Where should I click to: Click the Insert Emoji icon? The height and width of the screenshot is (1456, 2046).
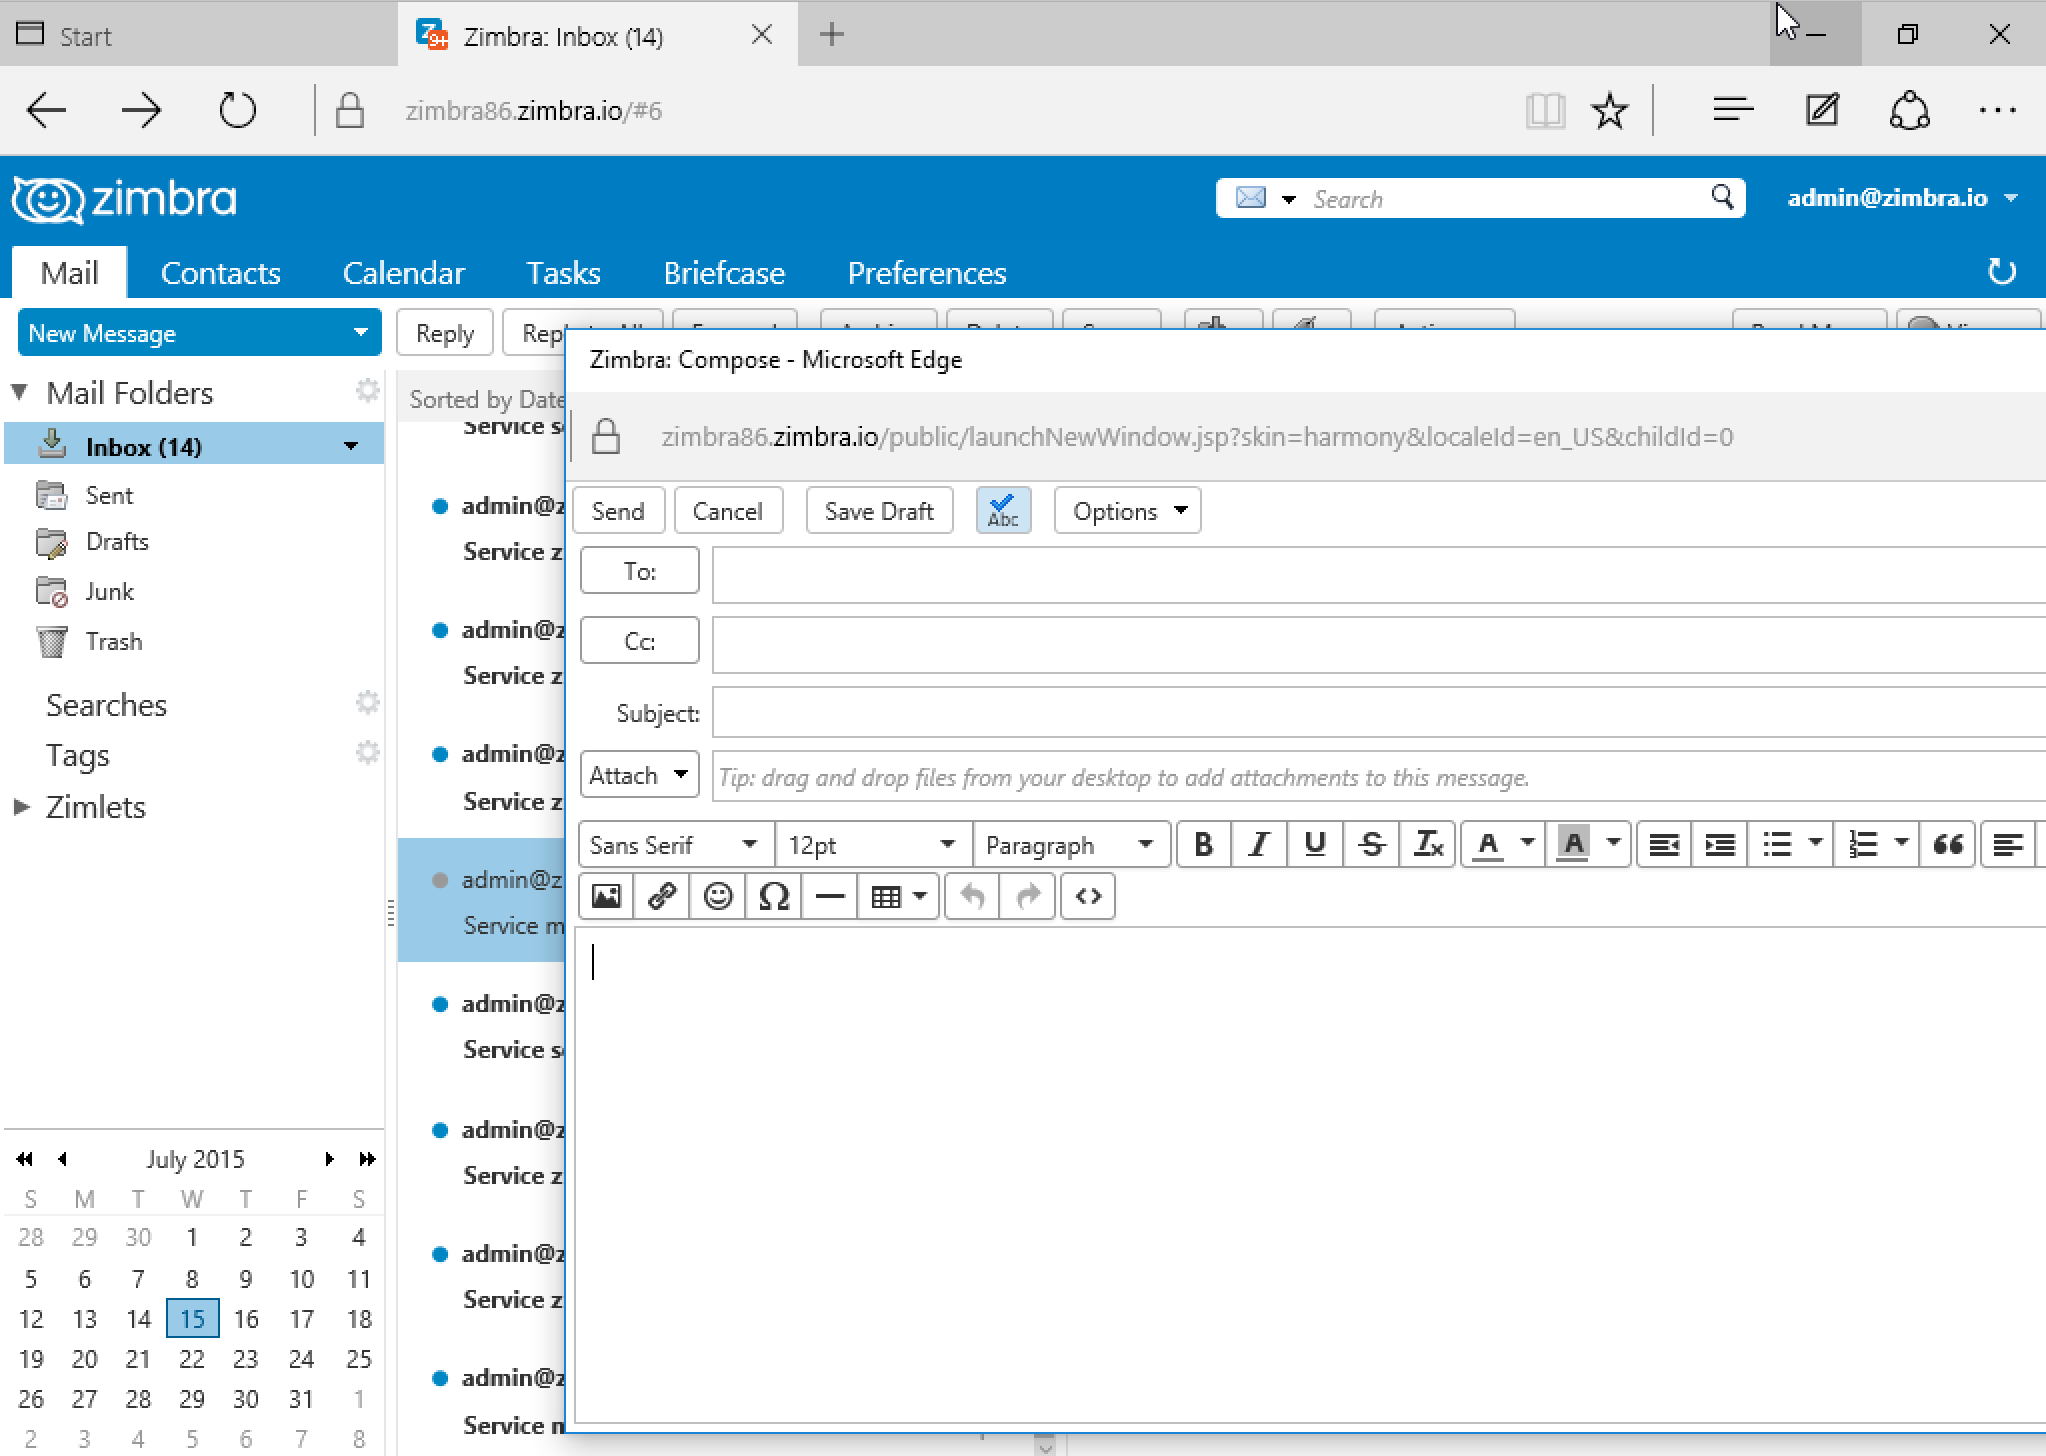pyautogui.click(x=718, y=897)
